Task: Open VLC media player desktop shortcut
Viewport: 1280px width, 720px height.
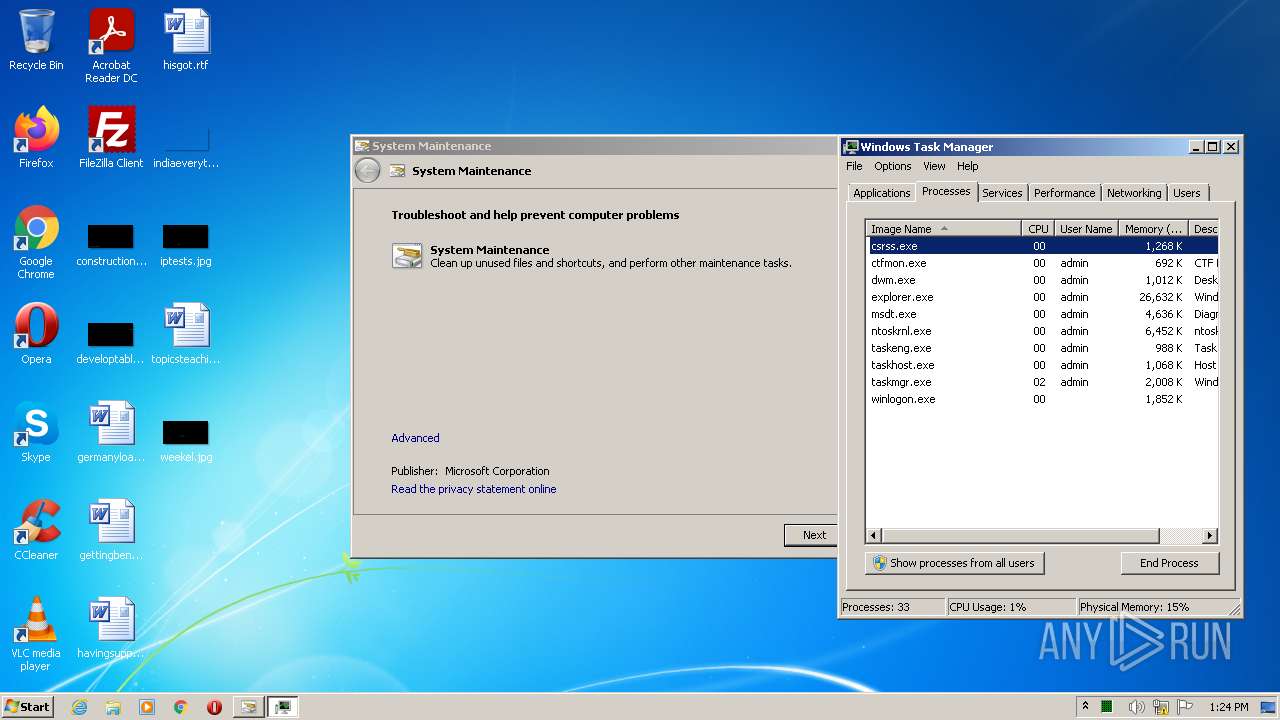Action: (x=36, y=634)
